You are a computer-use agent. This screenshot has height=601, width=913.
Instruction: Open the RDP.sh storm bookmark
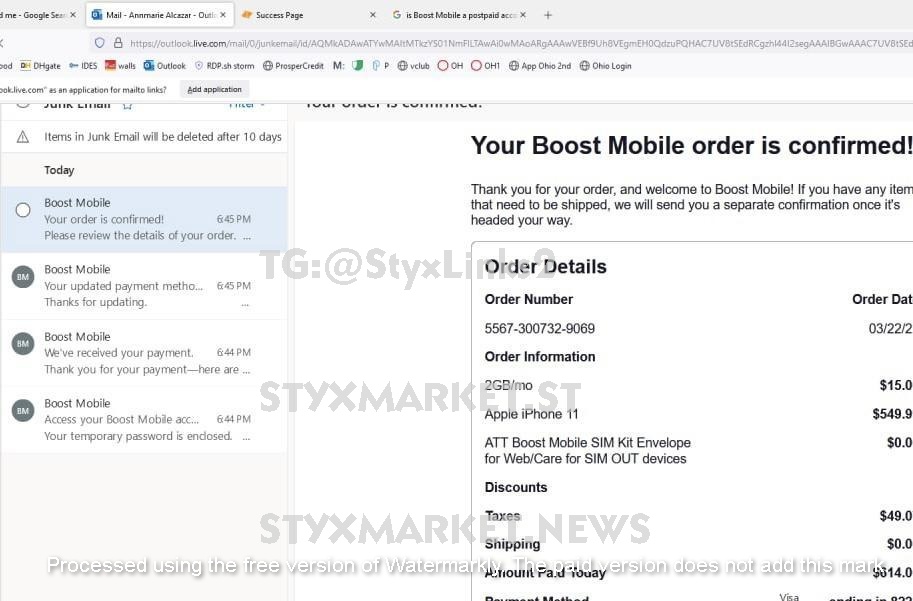pos(224,66)
